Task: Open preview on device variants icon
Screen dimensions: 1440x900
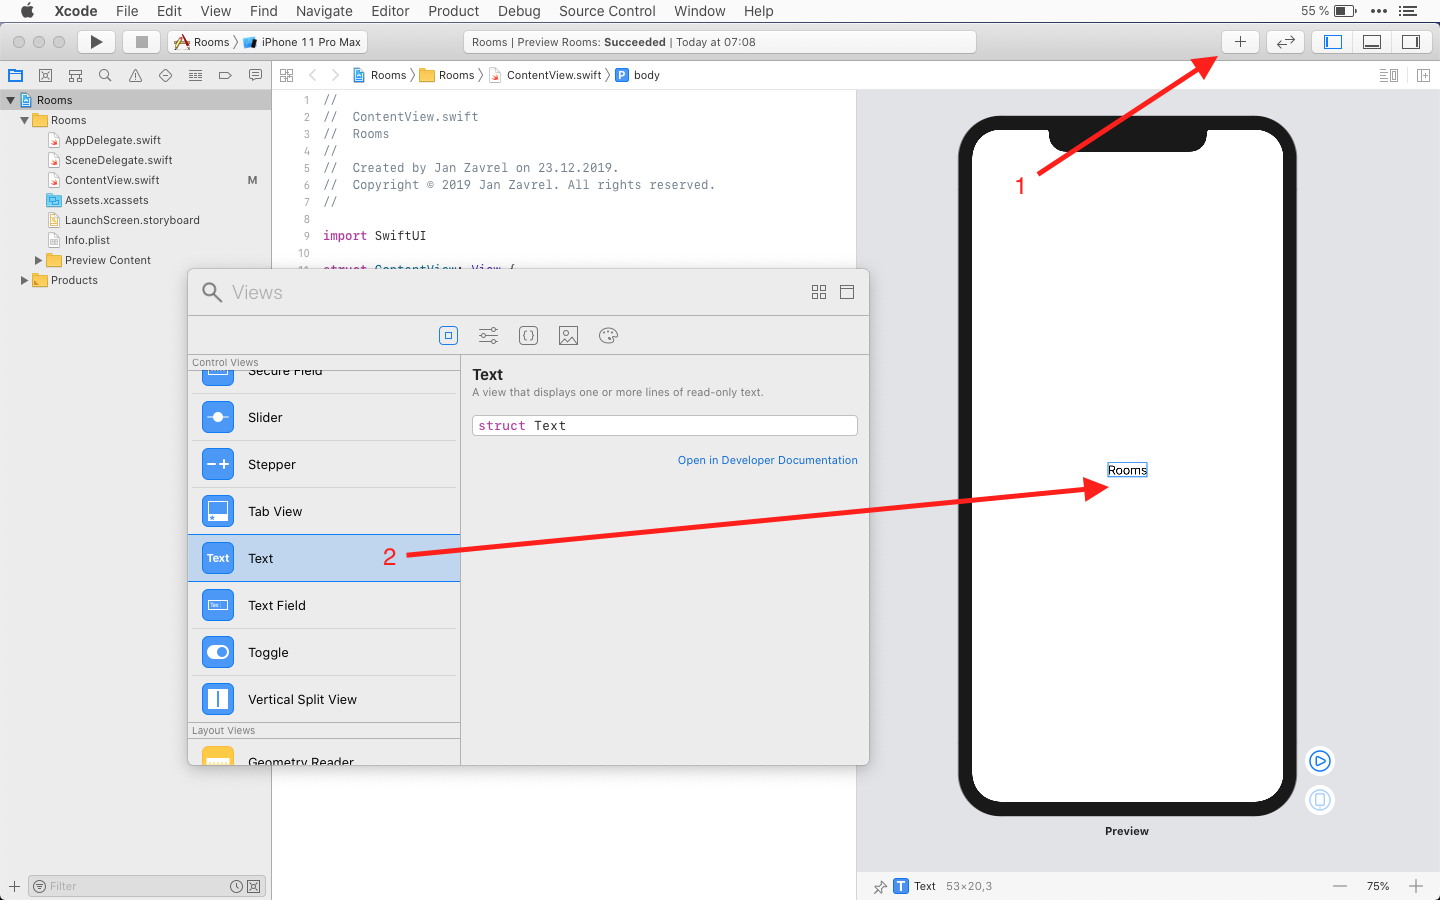Action: [1319, 799]
